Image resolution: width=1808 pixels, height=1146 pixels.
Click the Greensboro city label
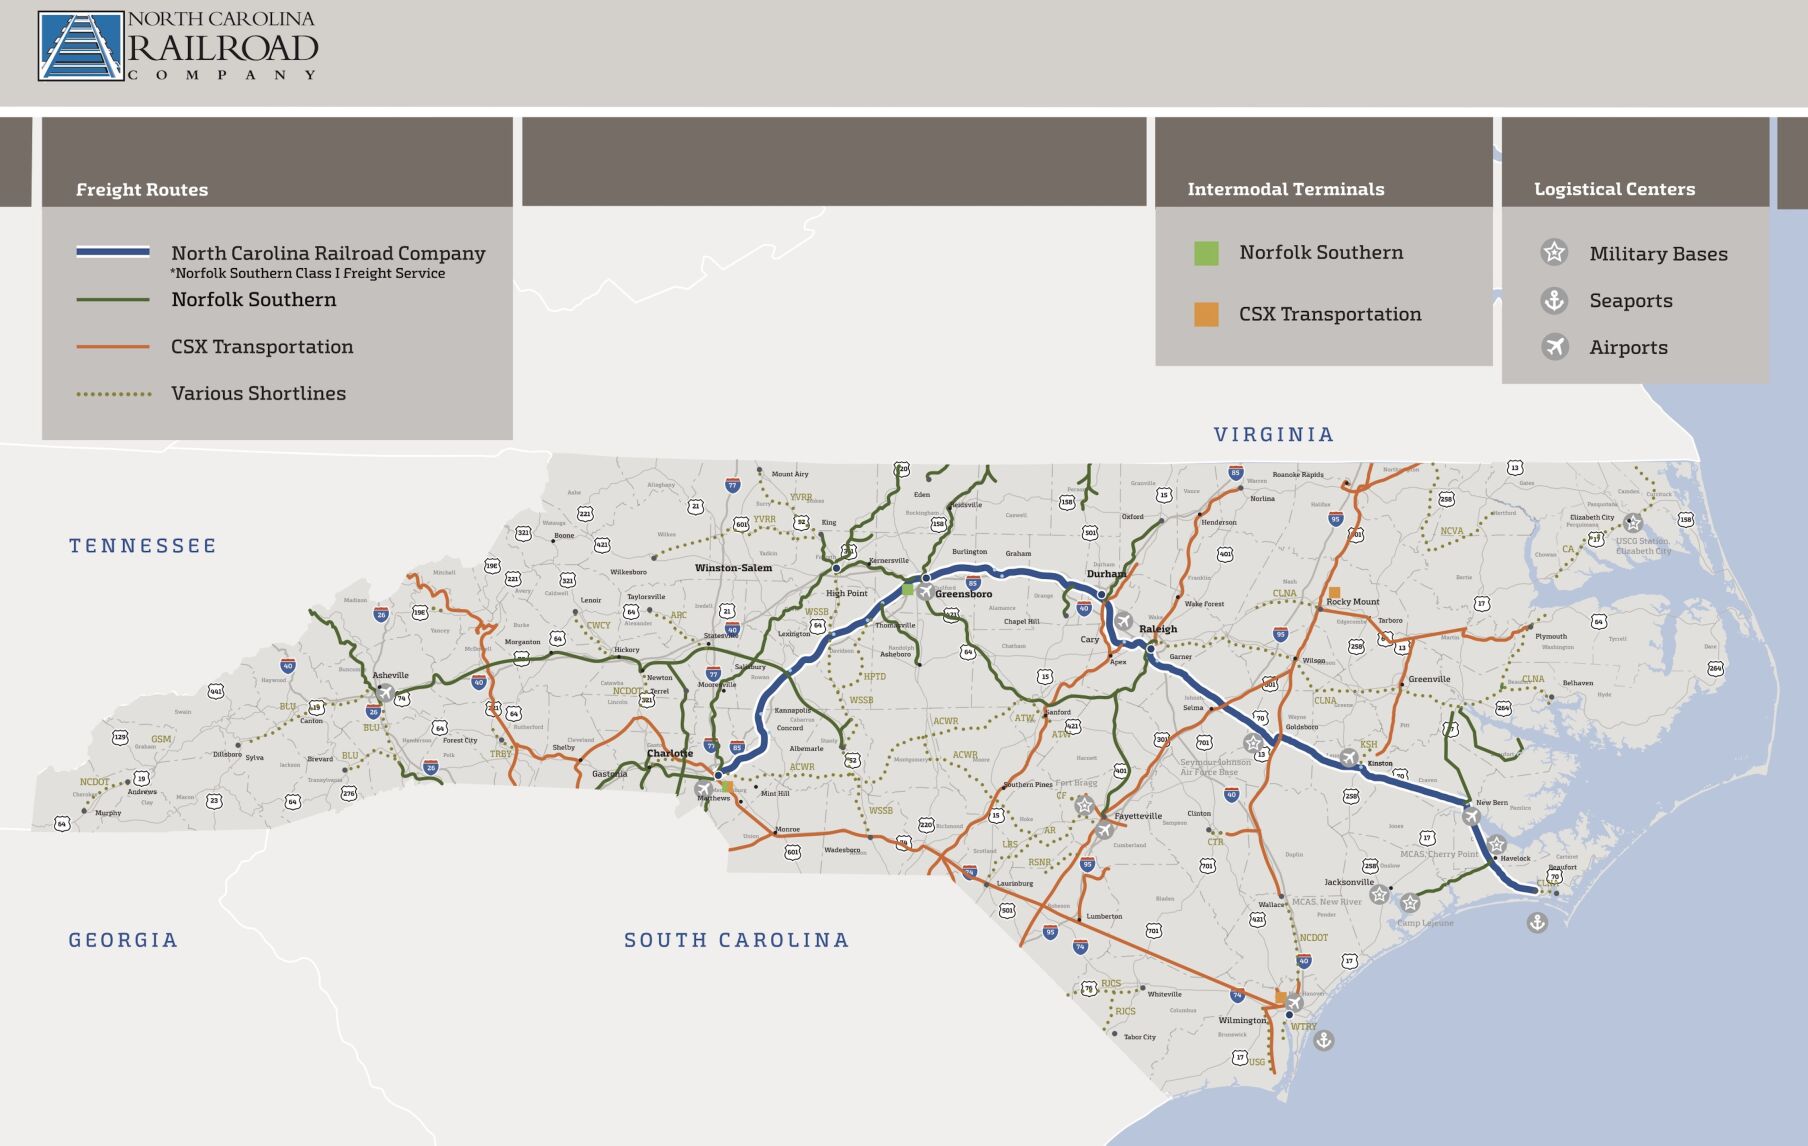click(x=964, y=594)
